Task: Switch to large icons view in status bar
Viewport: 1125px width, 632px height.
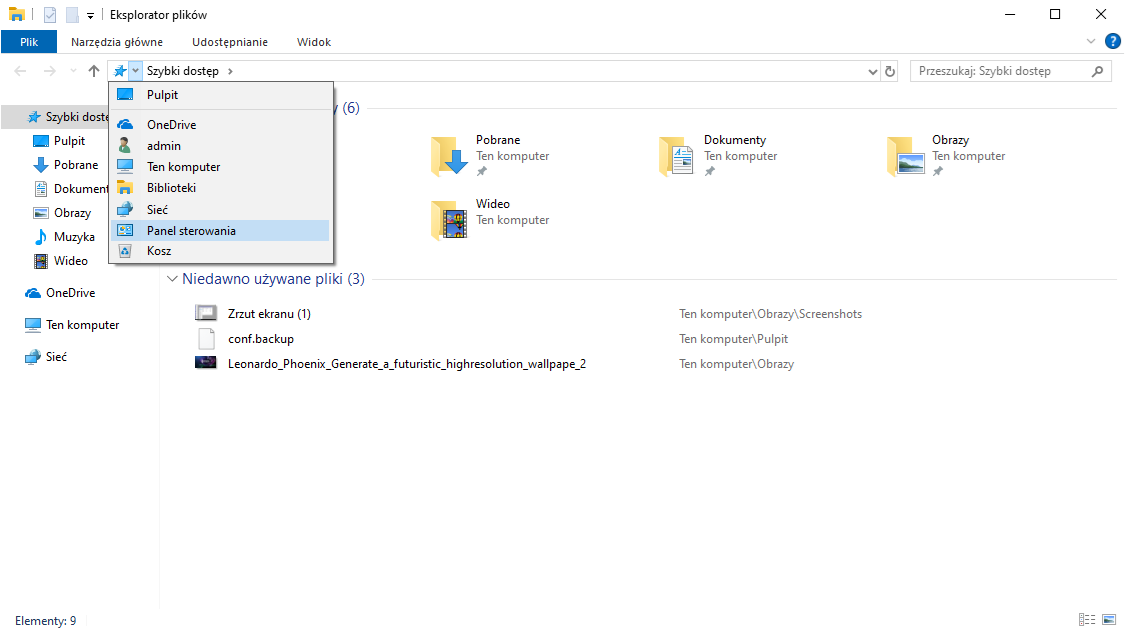Action: pos(1108,620)
